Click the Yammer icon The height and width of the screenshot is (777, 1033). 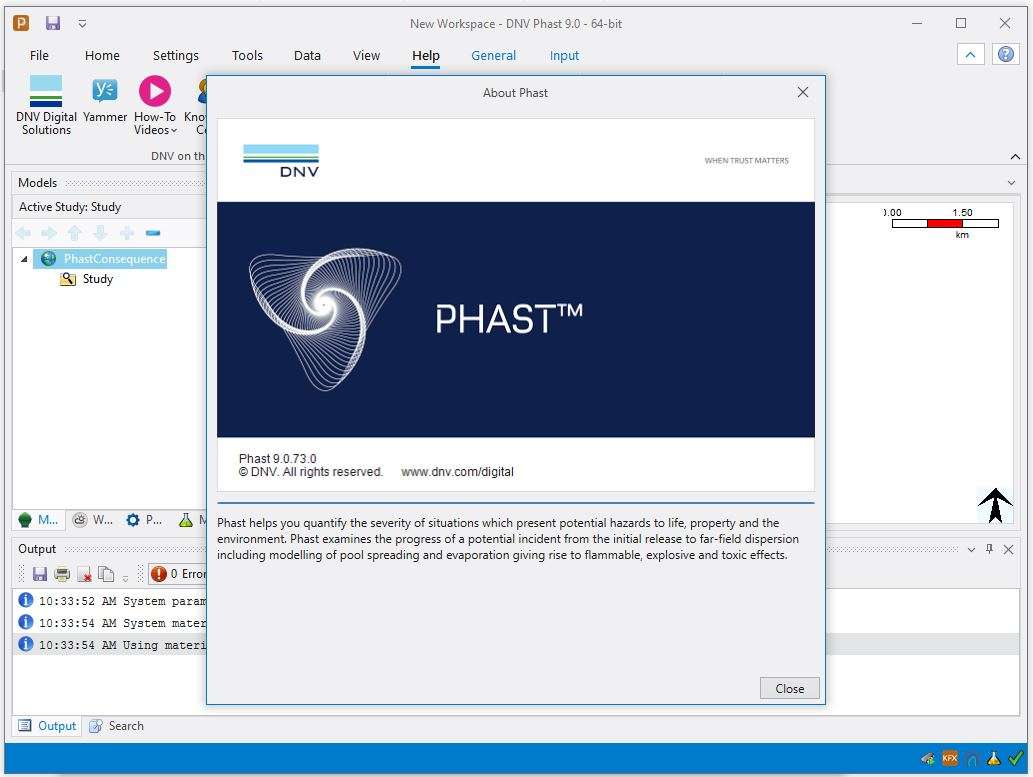coord(105,102)
